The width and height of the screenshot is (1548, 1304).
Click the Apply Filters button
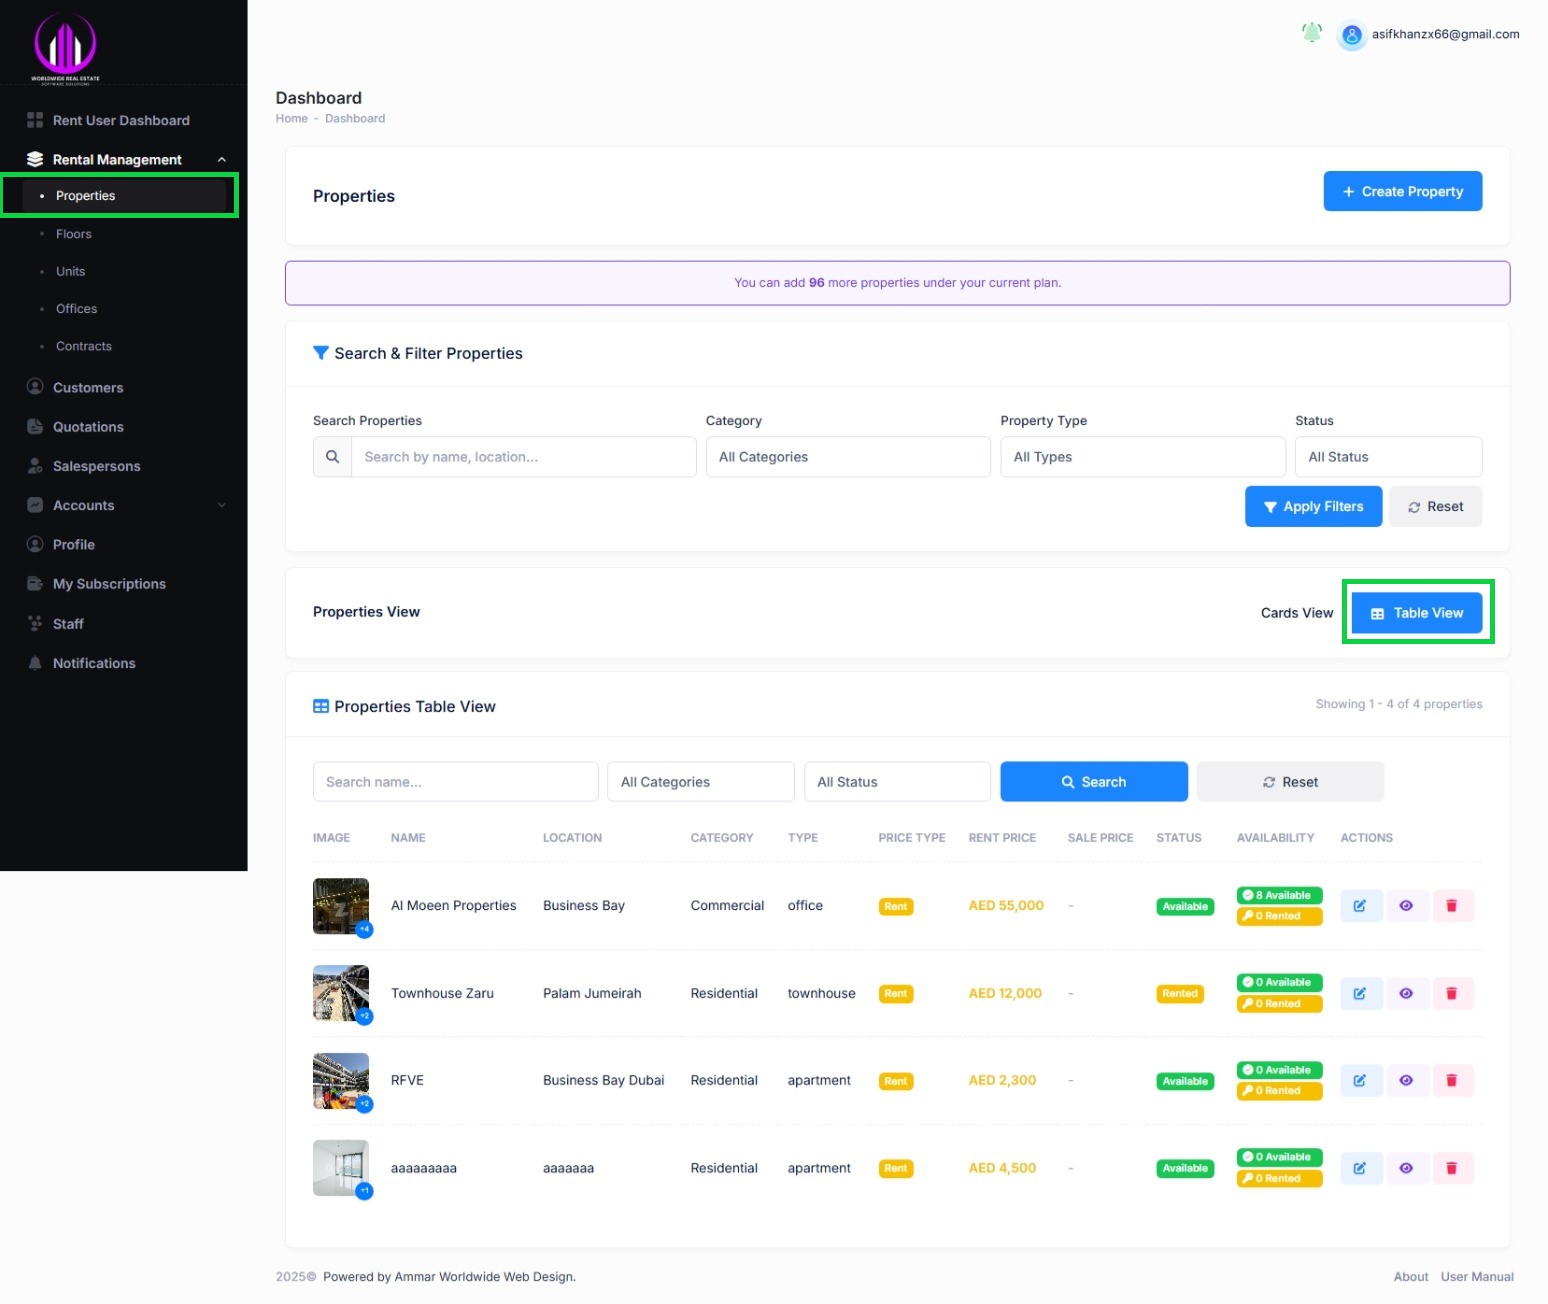1312,507
